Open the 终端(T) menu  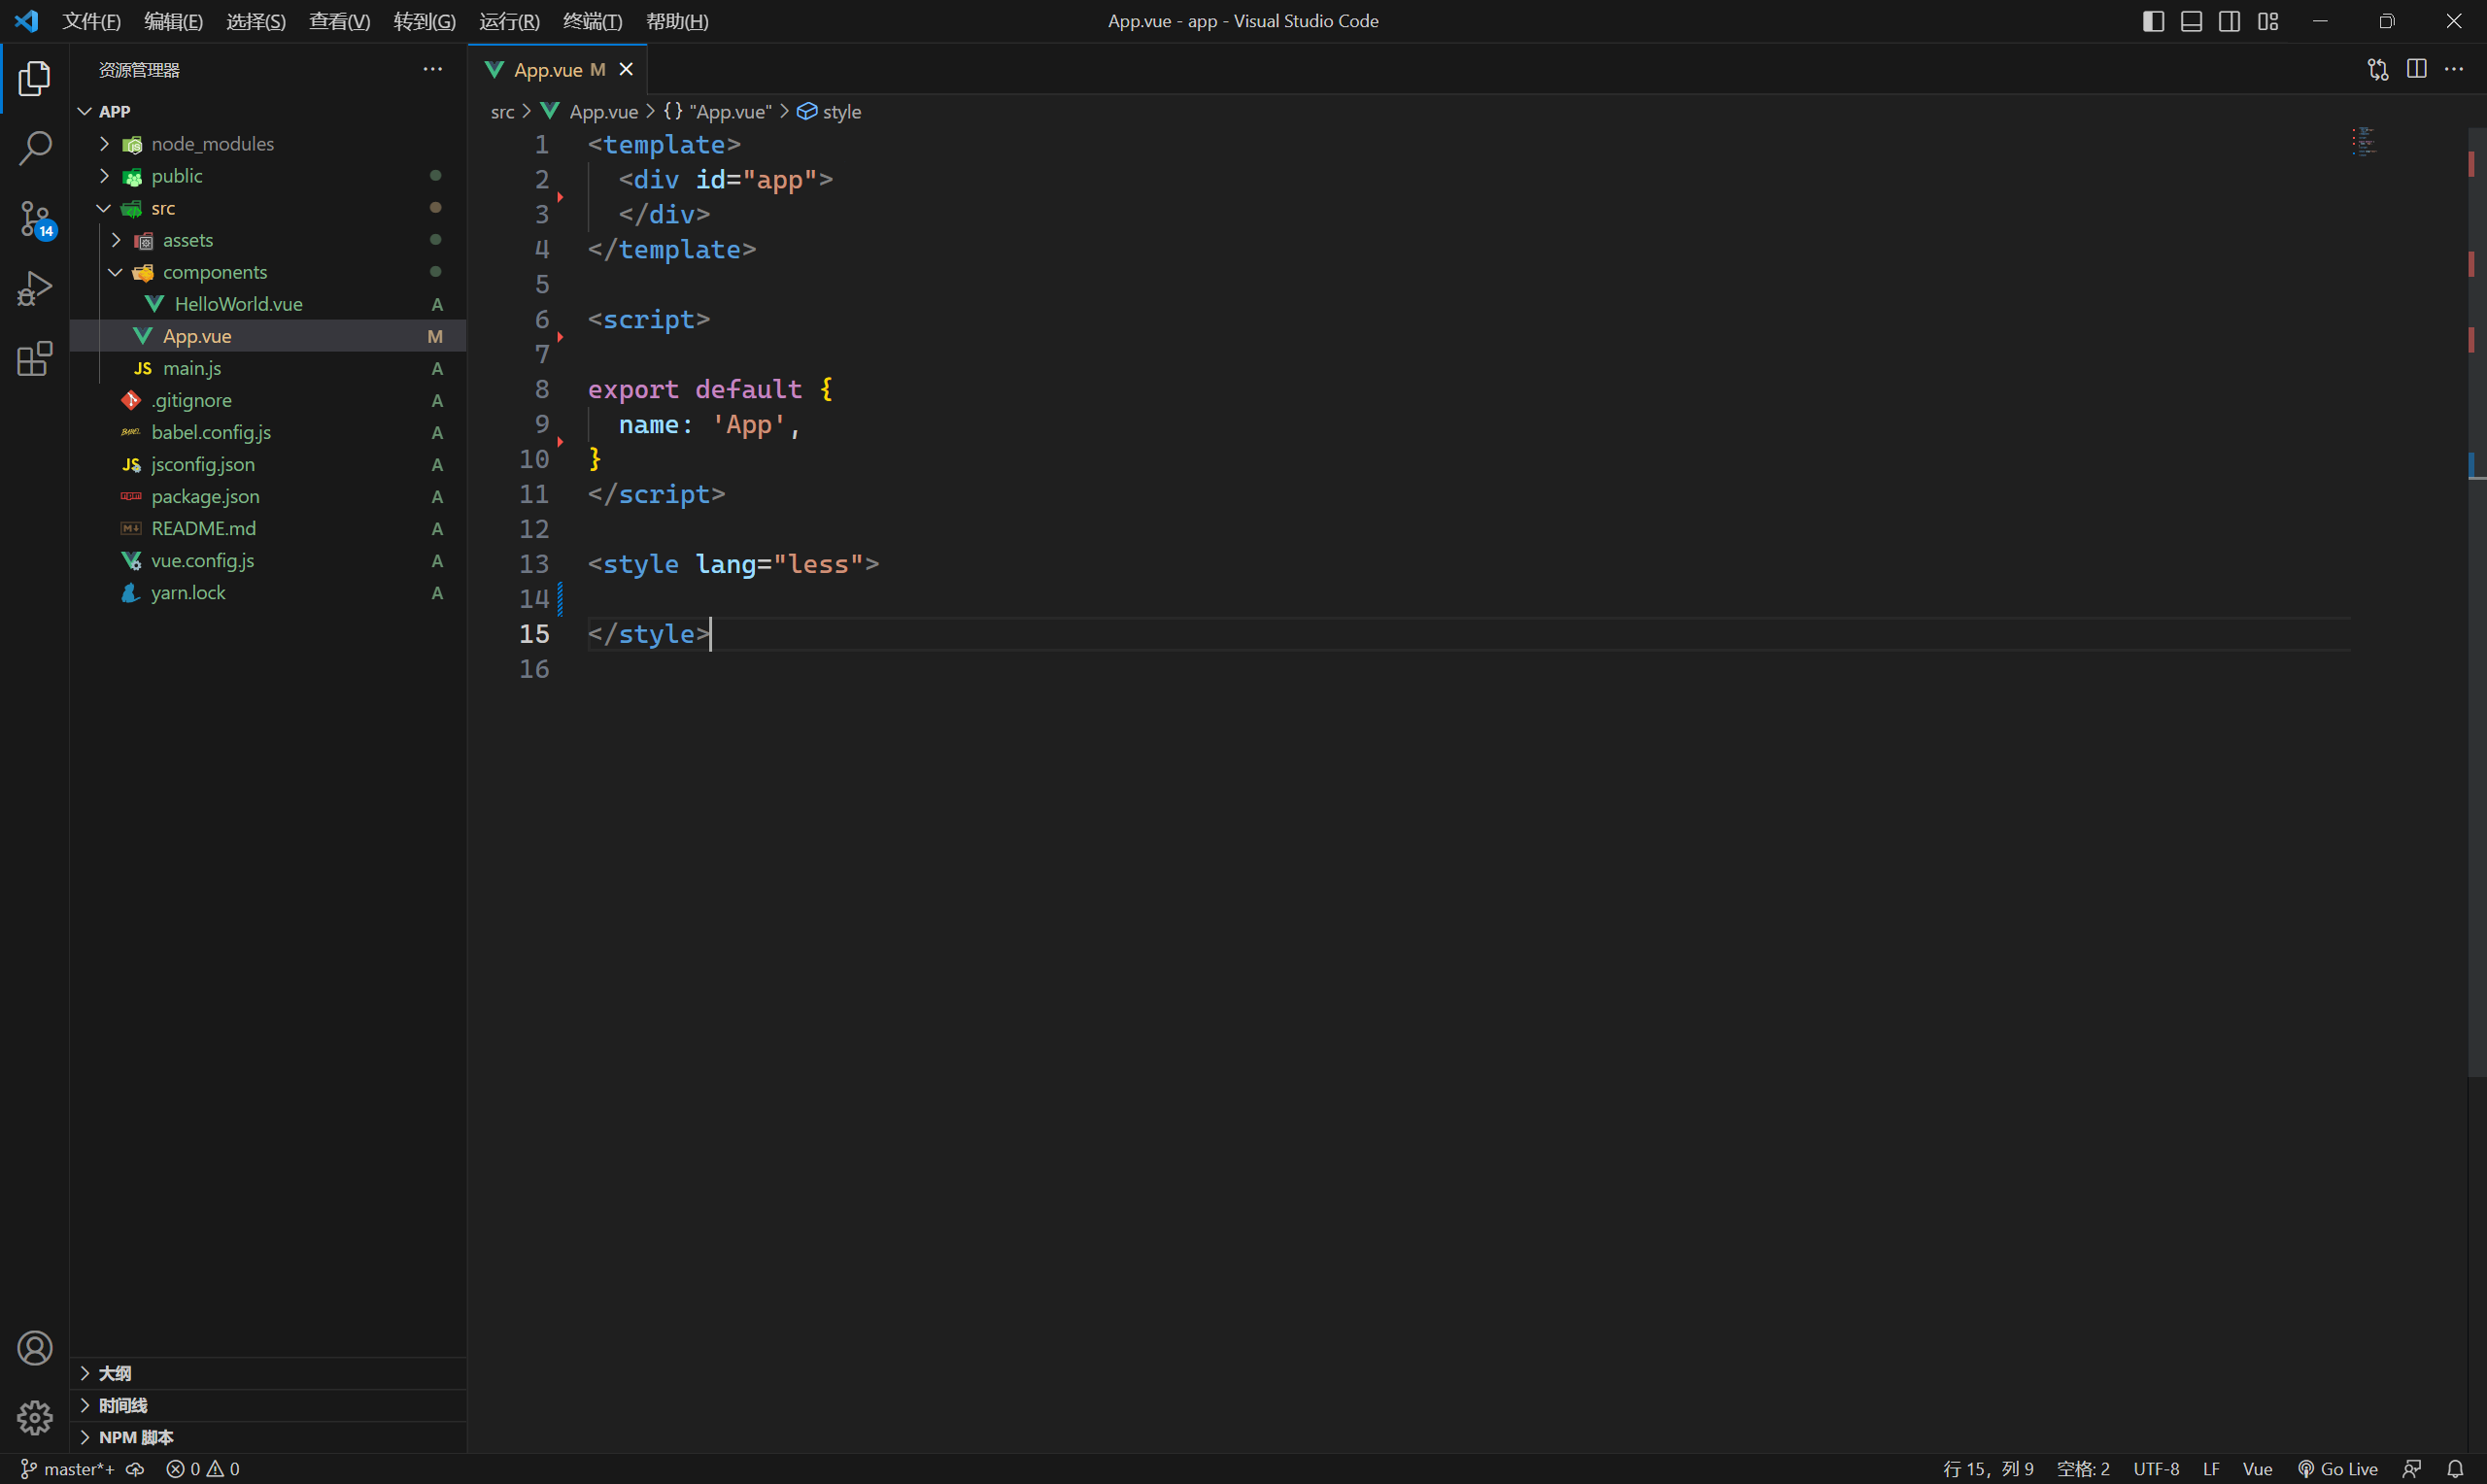592,21
